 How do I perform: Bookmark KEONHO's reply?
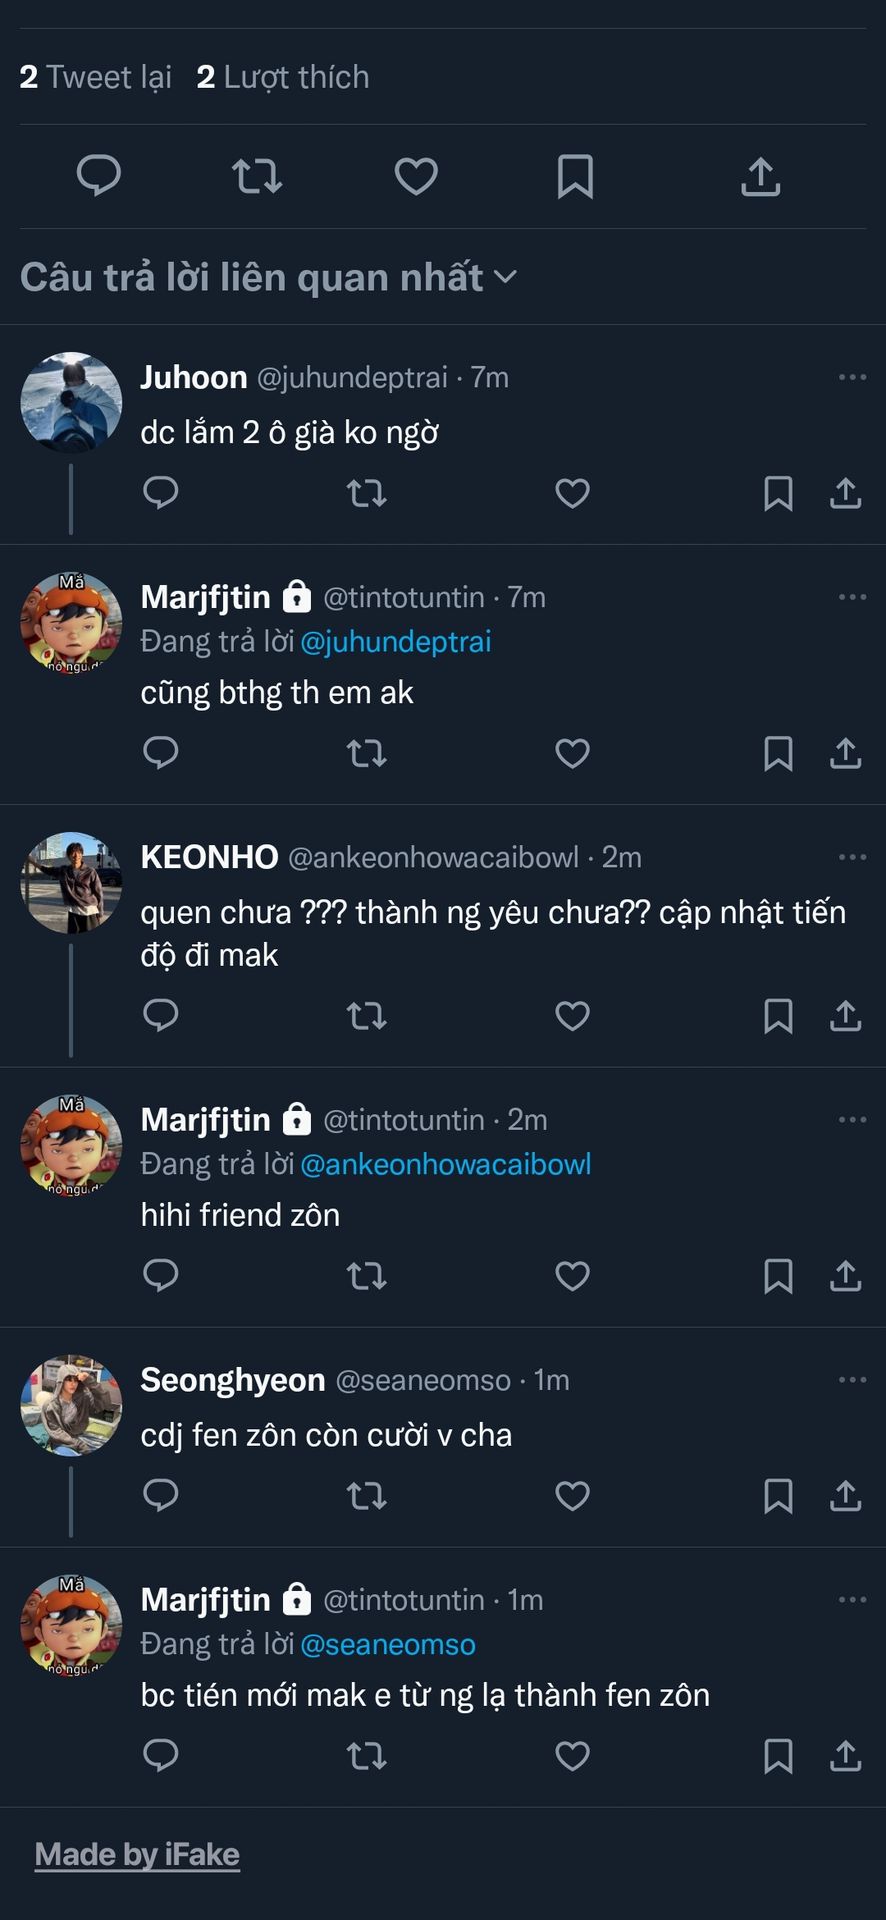tap(778, 1016)
